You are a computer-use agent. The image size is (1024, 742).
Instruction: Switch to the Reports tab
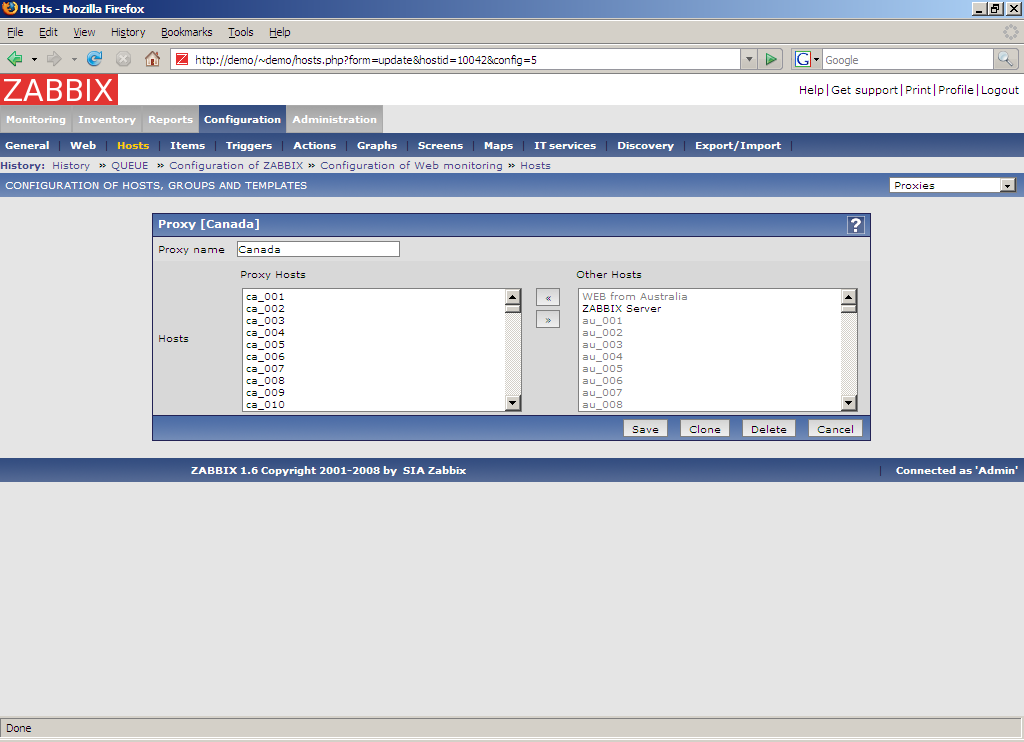[x=170, y=120]
